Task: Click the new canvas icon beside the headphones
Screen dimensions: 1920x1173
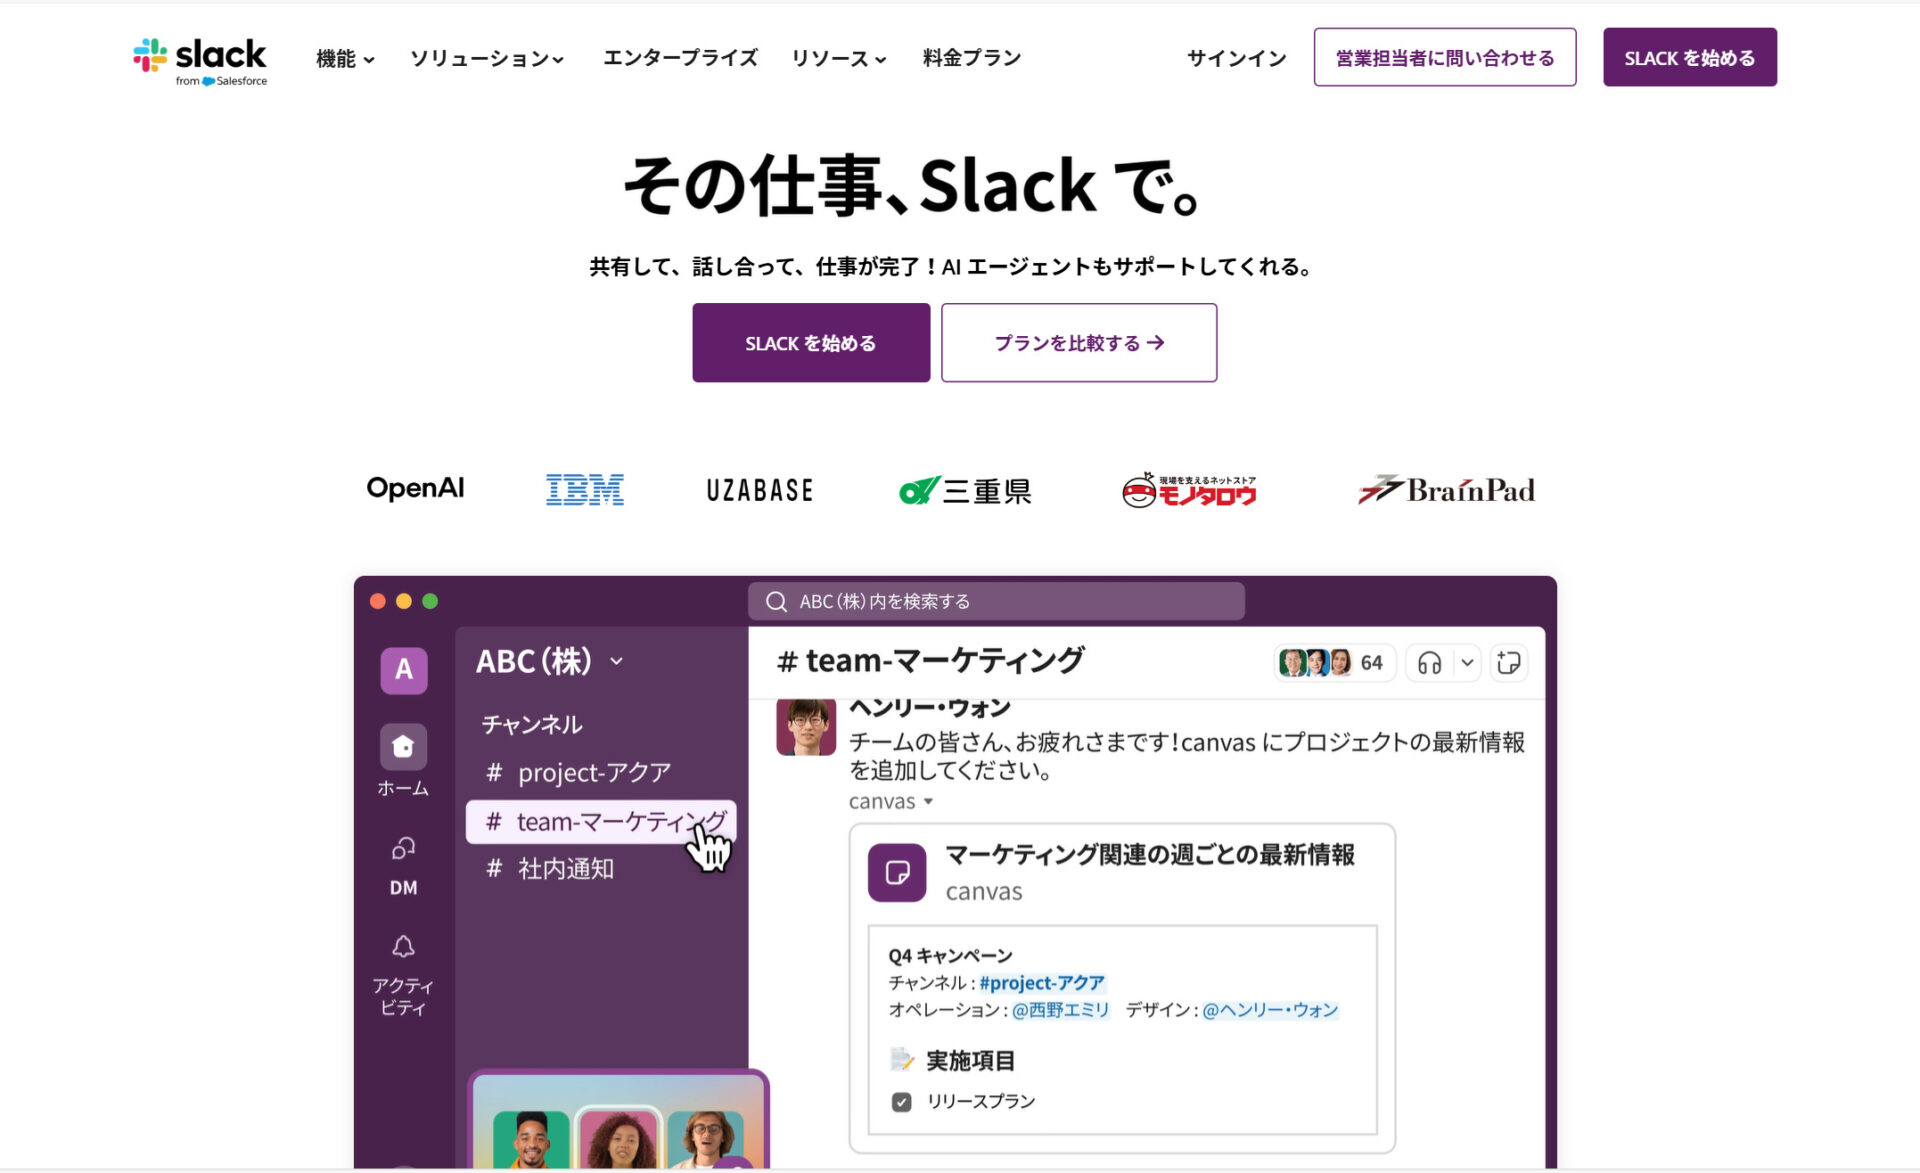Action: [x=1508, y=662]
